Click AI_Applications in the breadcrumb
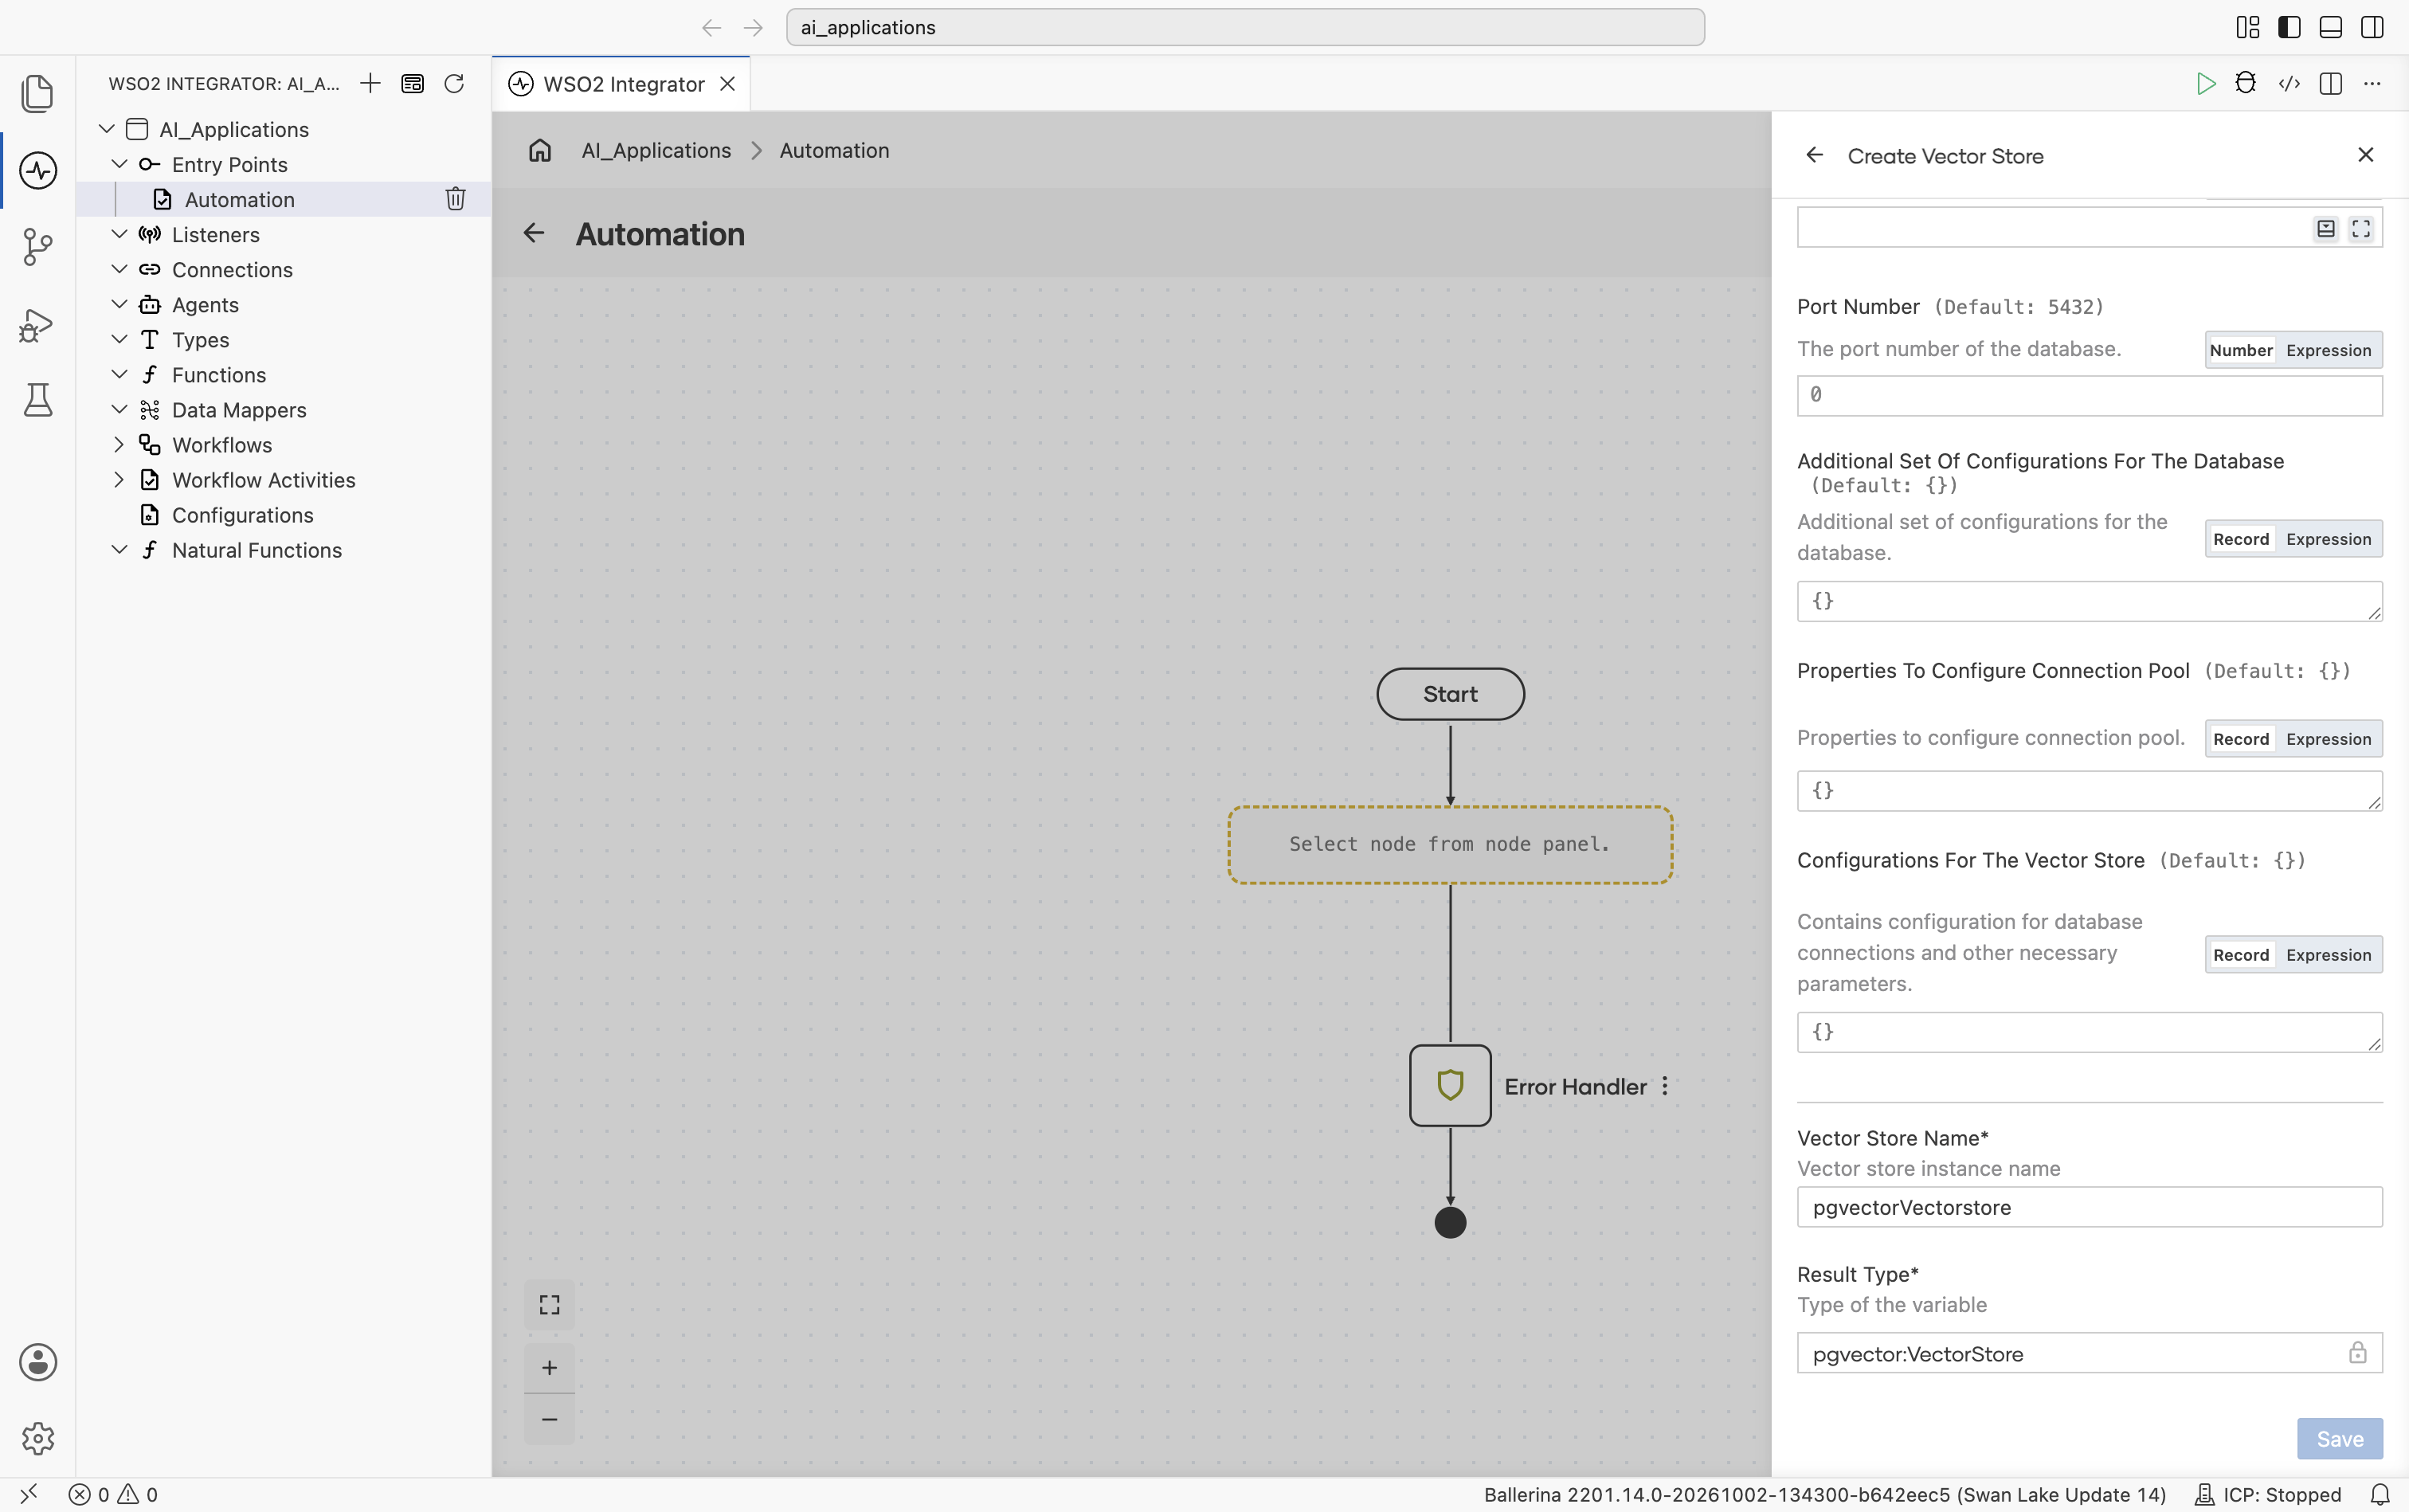Viewport: 2409px width, 1512px height. click(656, 150)
